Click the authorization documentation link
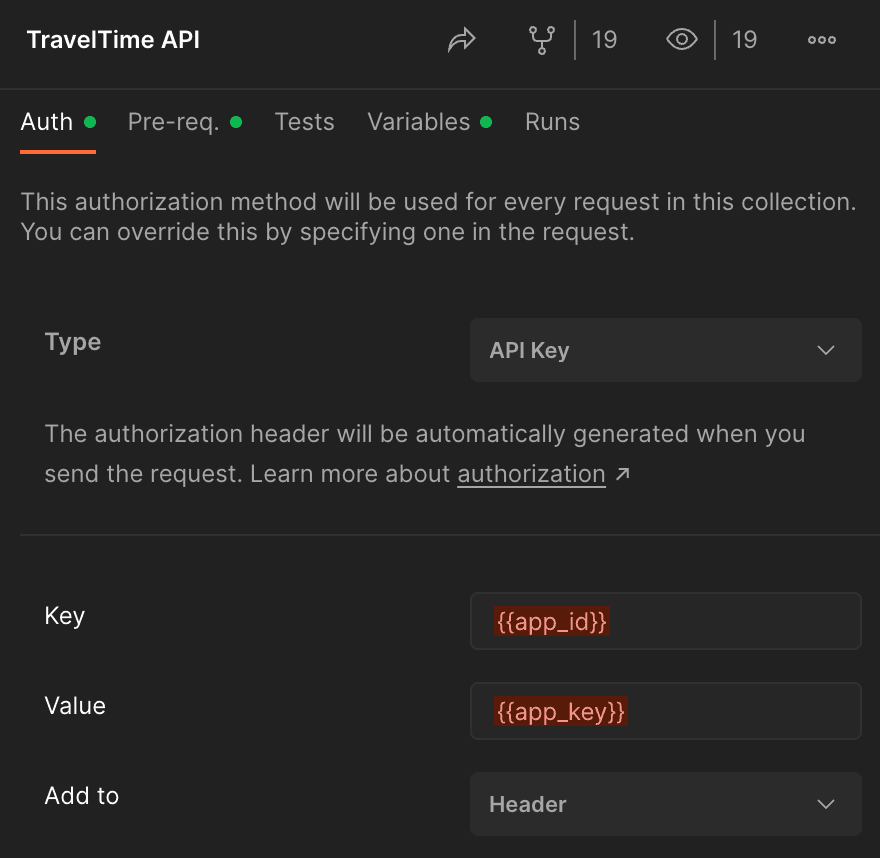Viewport: 880px width, 858px height. click(531, 473)
